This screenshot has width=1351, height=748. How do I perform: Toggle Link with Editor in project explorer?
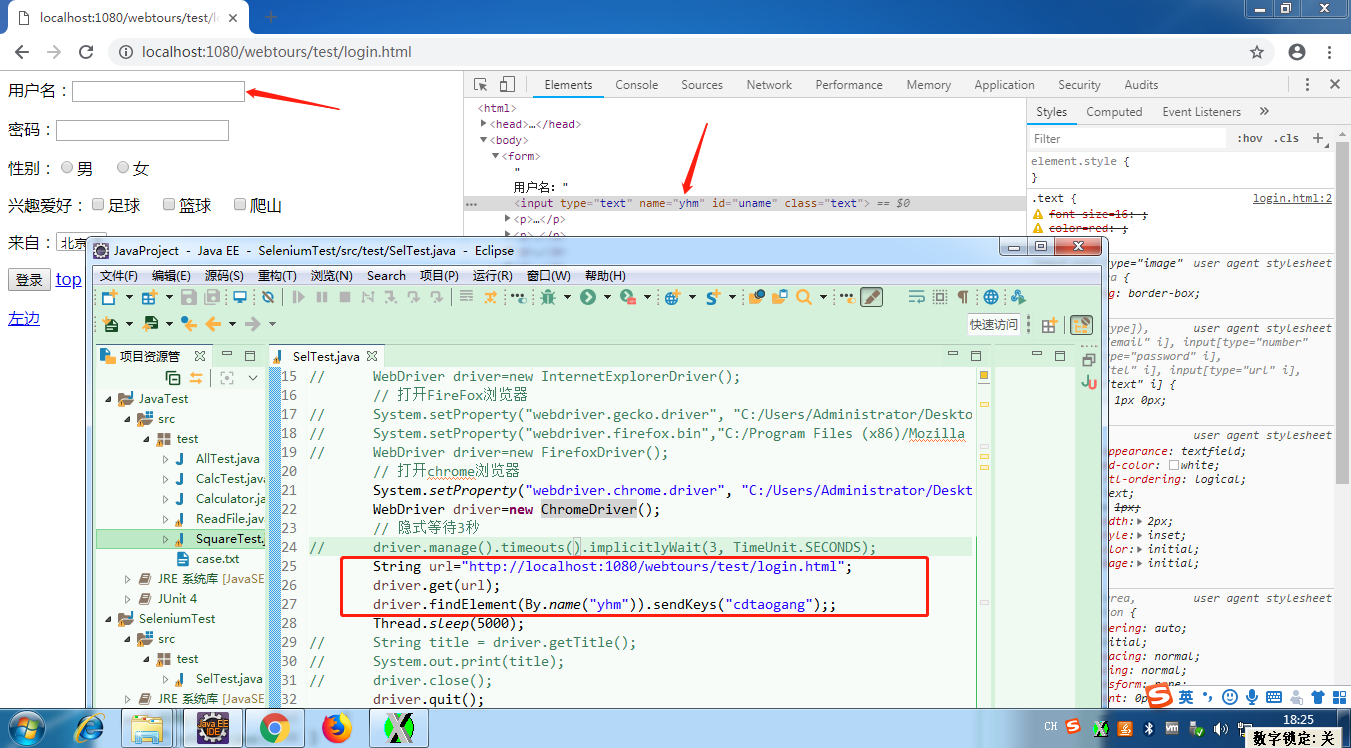coord(196,378)
